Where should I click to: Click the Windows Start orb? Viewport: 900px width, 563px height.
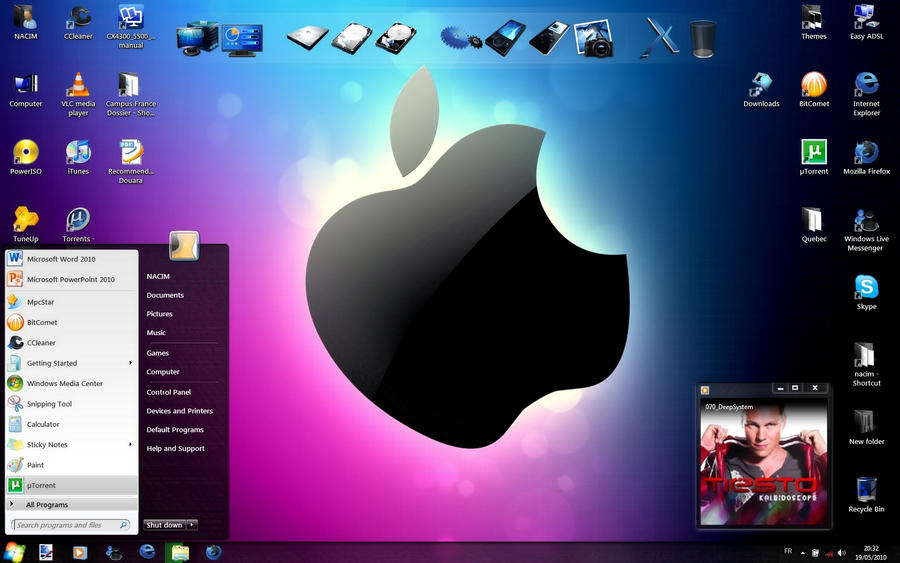coord(14,552)
